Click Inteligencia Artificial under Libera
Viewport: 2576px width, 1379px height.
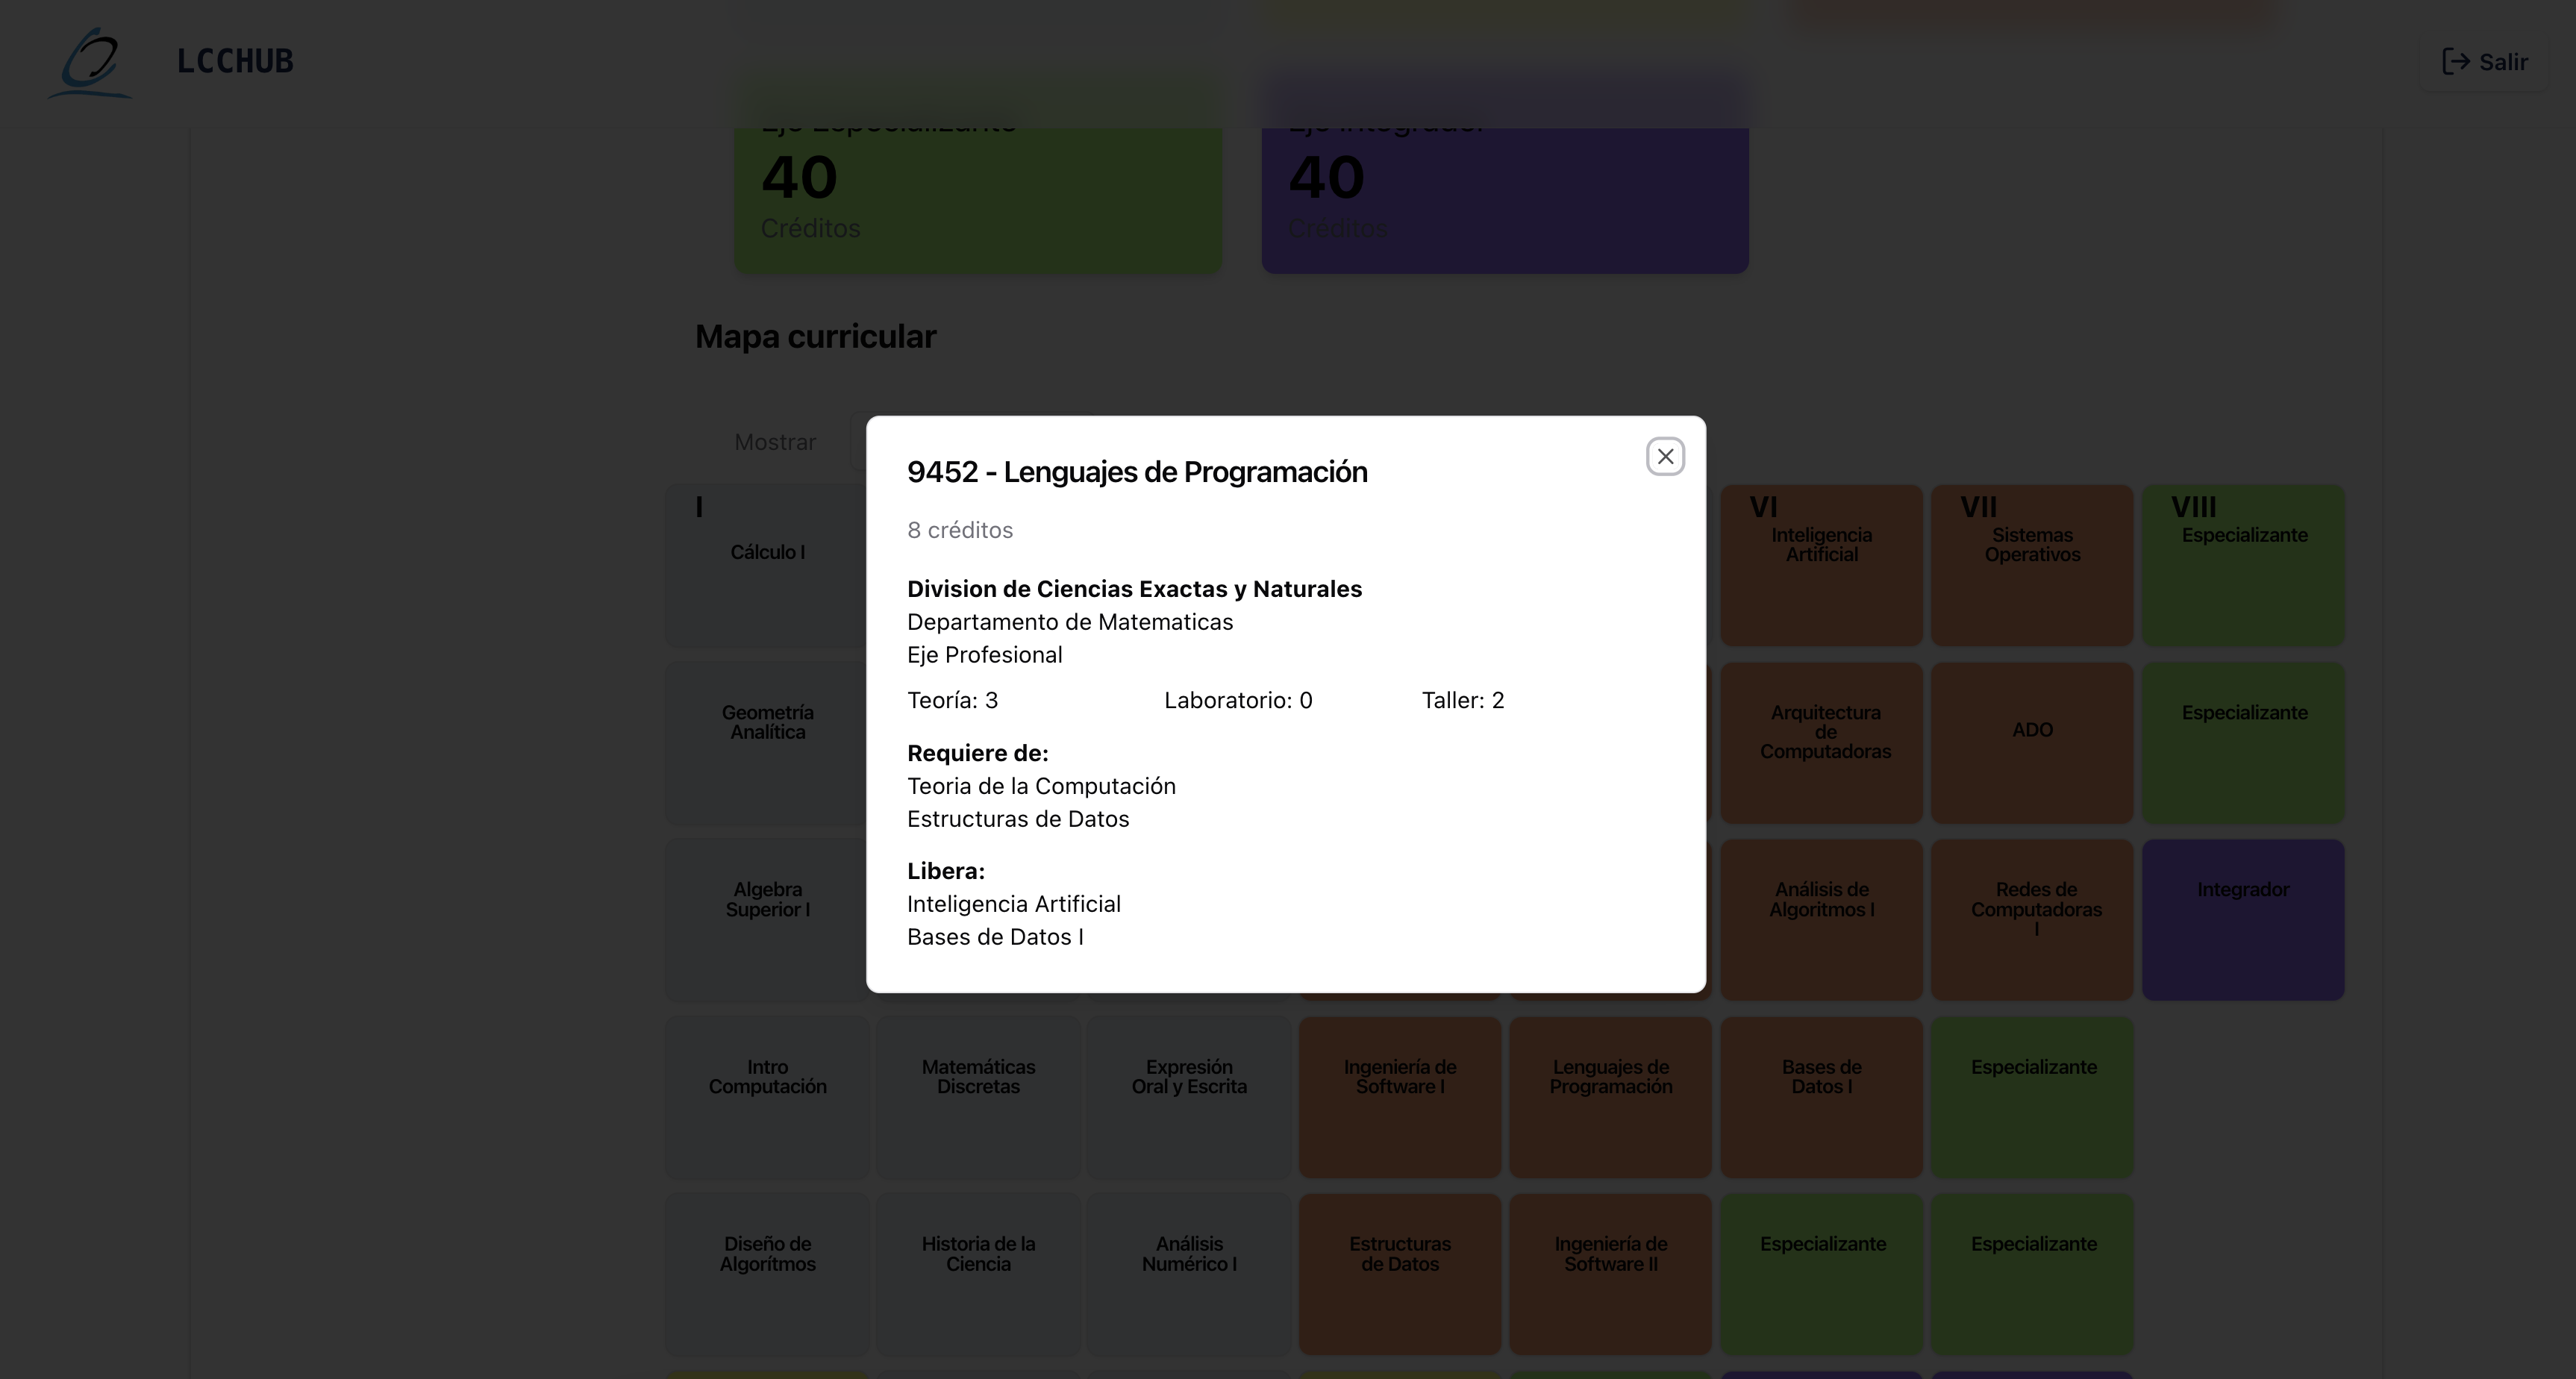pos(1014,904)
